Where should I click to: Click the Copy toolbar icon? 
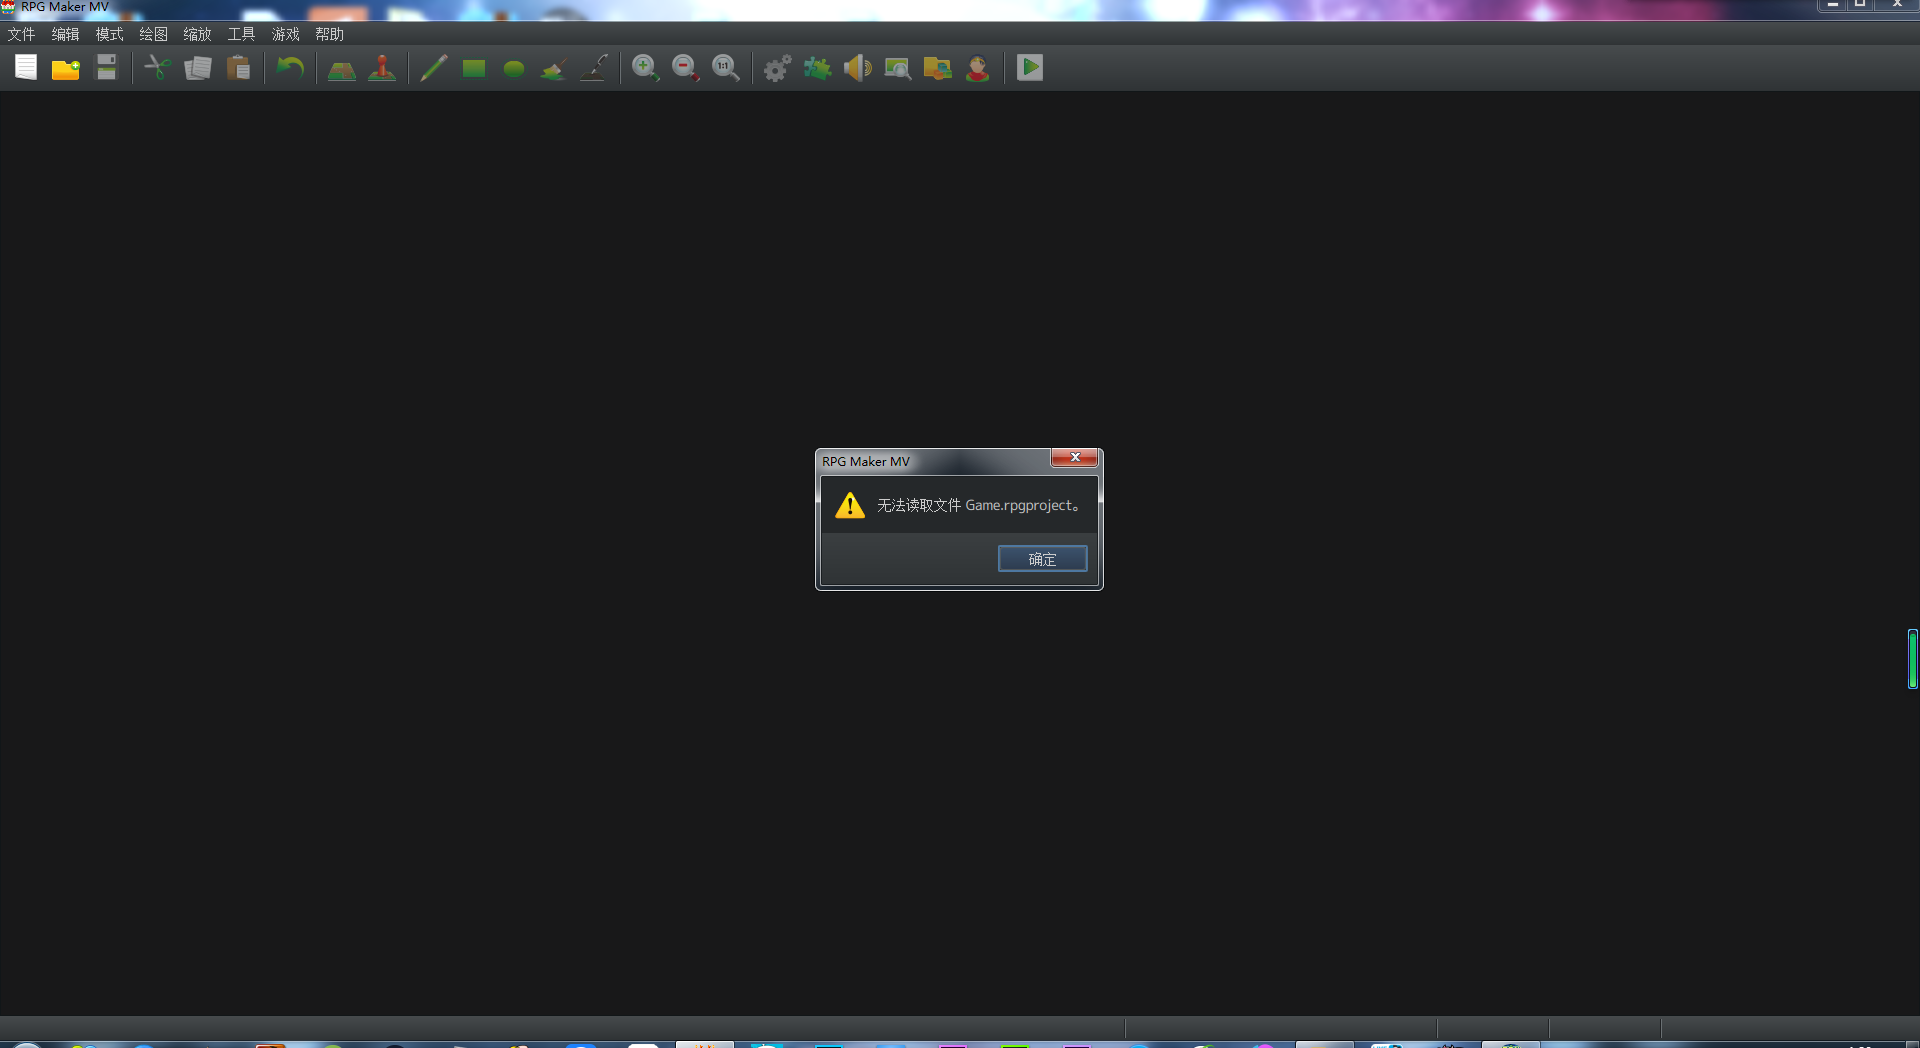point(198,68)
